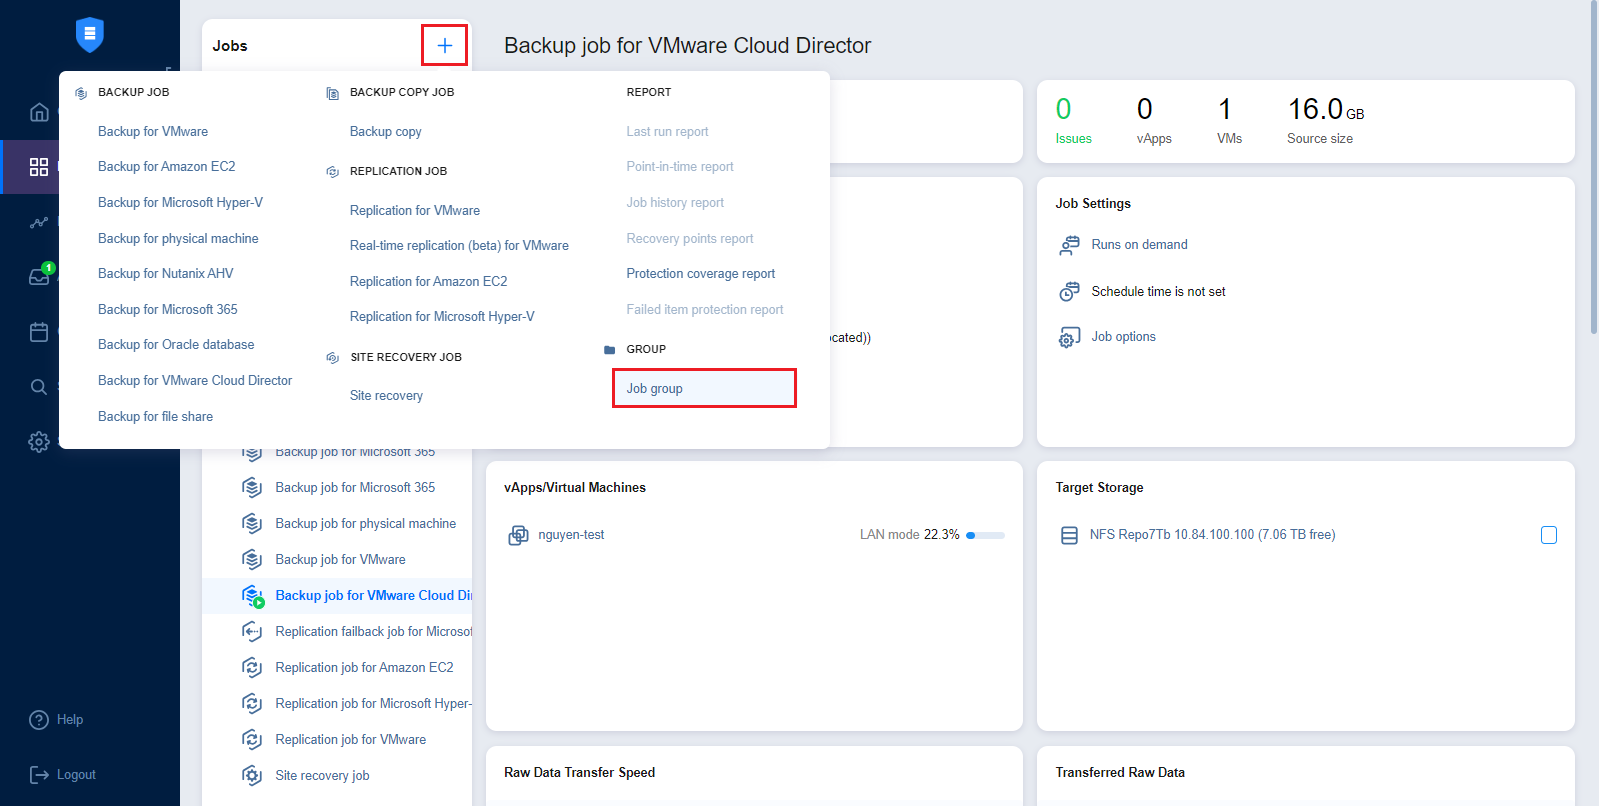
Task: Open the calendar icon in sidebar
Action: tap(39, 332)
